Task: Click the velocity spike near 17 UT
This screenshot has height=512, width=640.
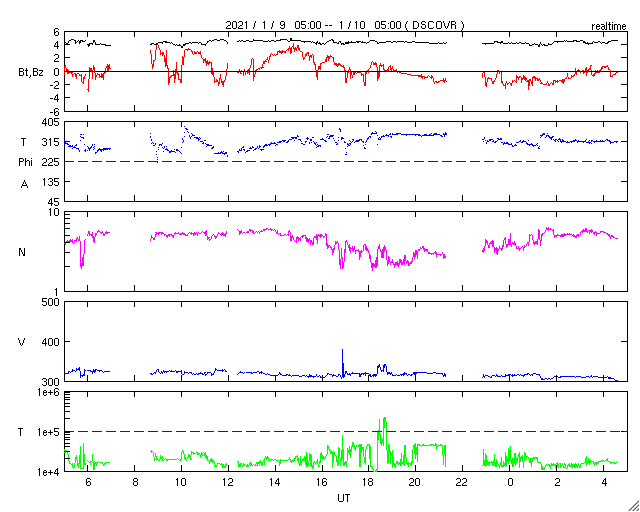Action: [x=342, y=361]
